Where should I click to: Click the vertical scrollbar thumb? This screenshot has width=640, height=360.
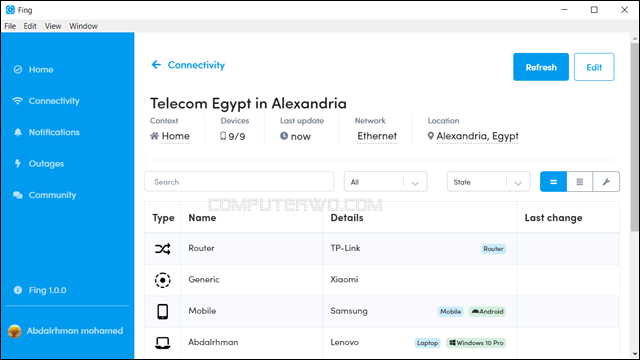pyautogui.click(x=634, y=136)
